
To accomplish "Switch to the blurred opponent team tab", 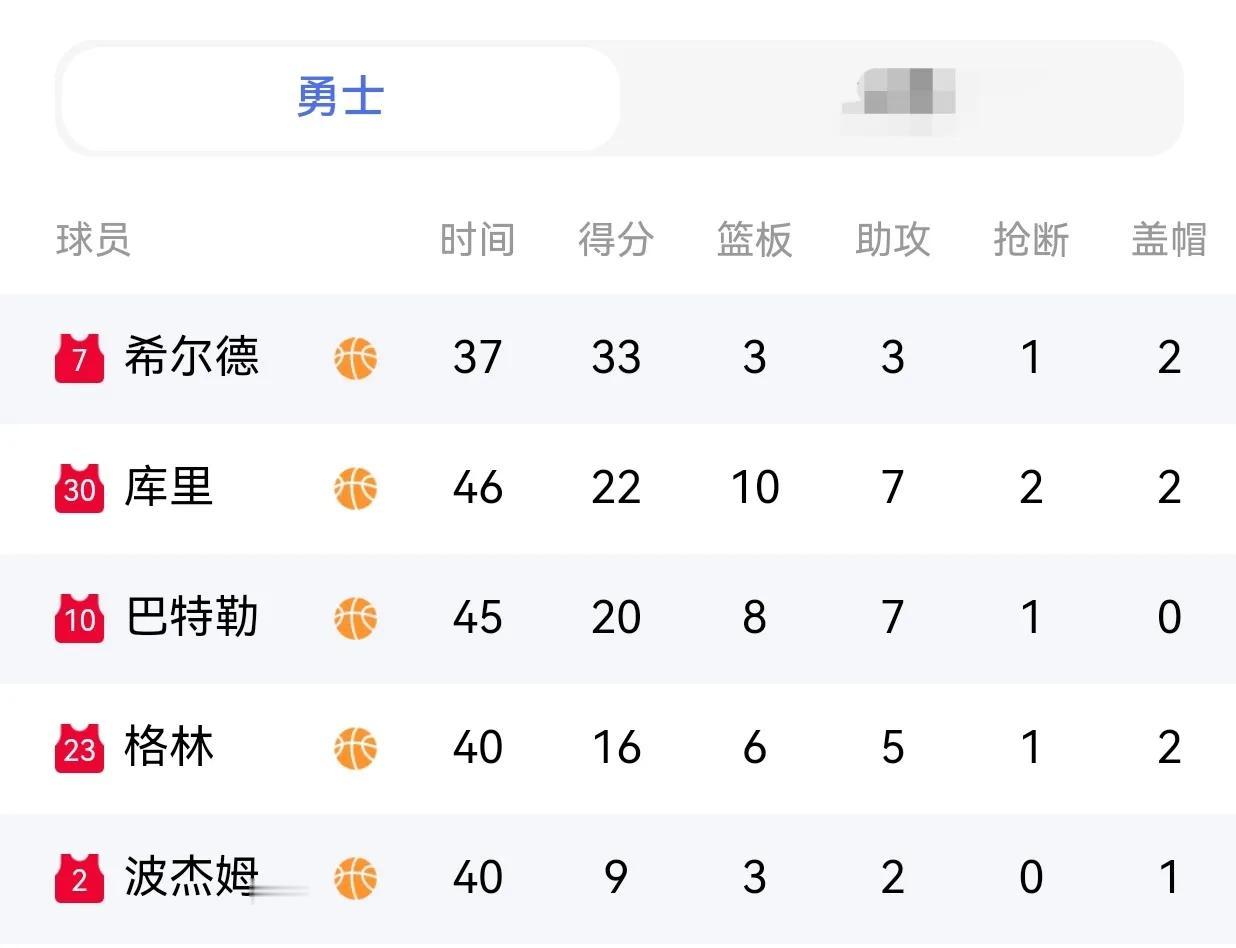I will point(900,98).
